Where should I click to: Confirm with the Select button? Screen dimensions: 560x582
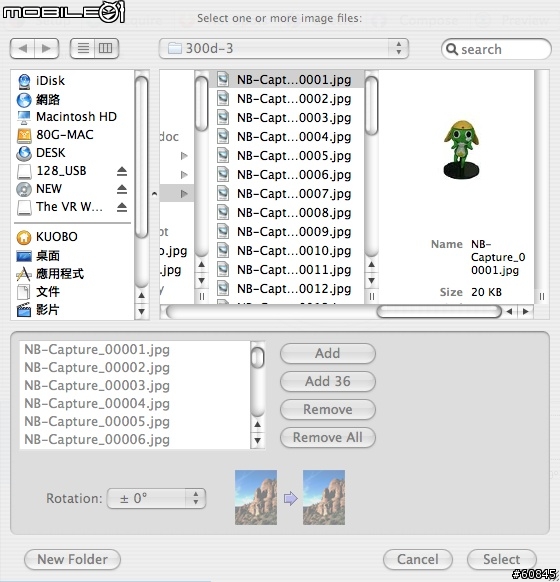click(502, 559)
